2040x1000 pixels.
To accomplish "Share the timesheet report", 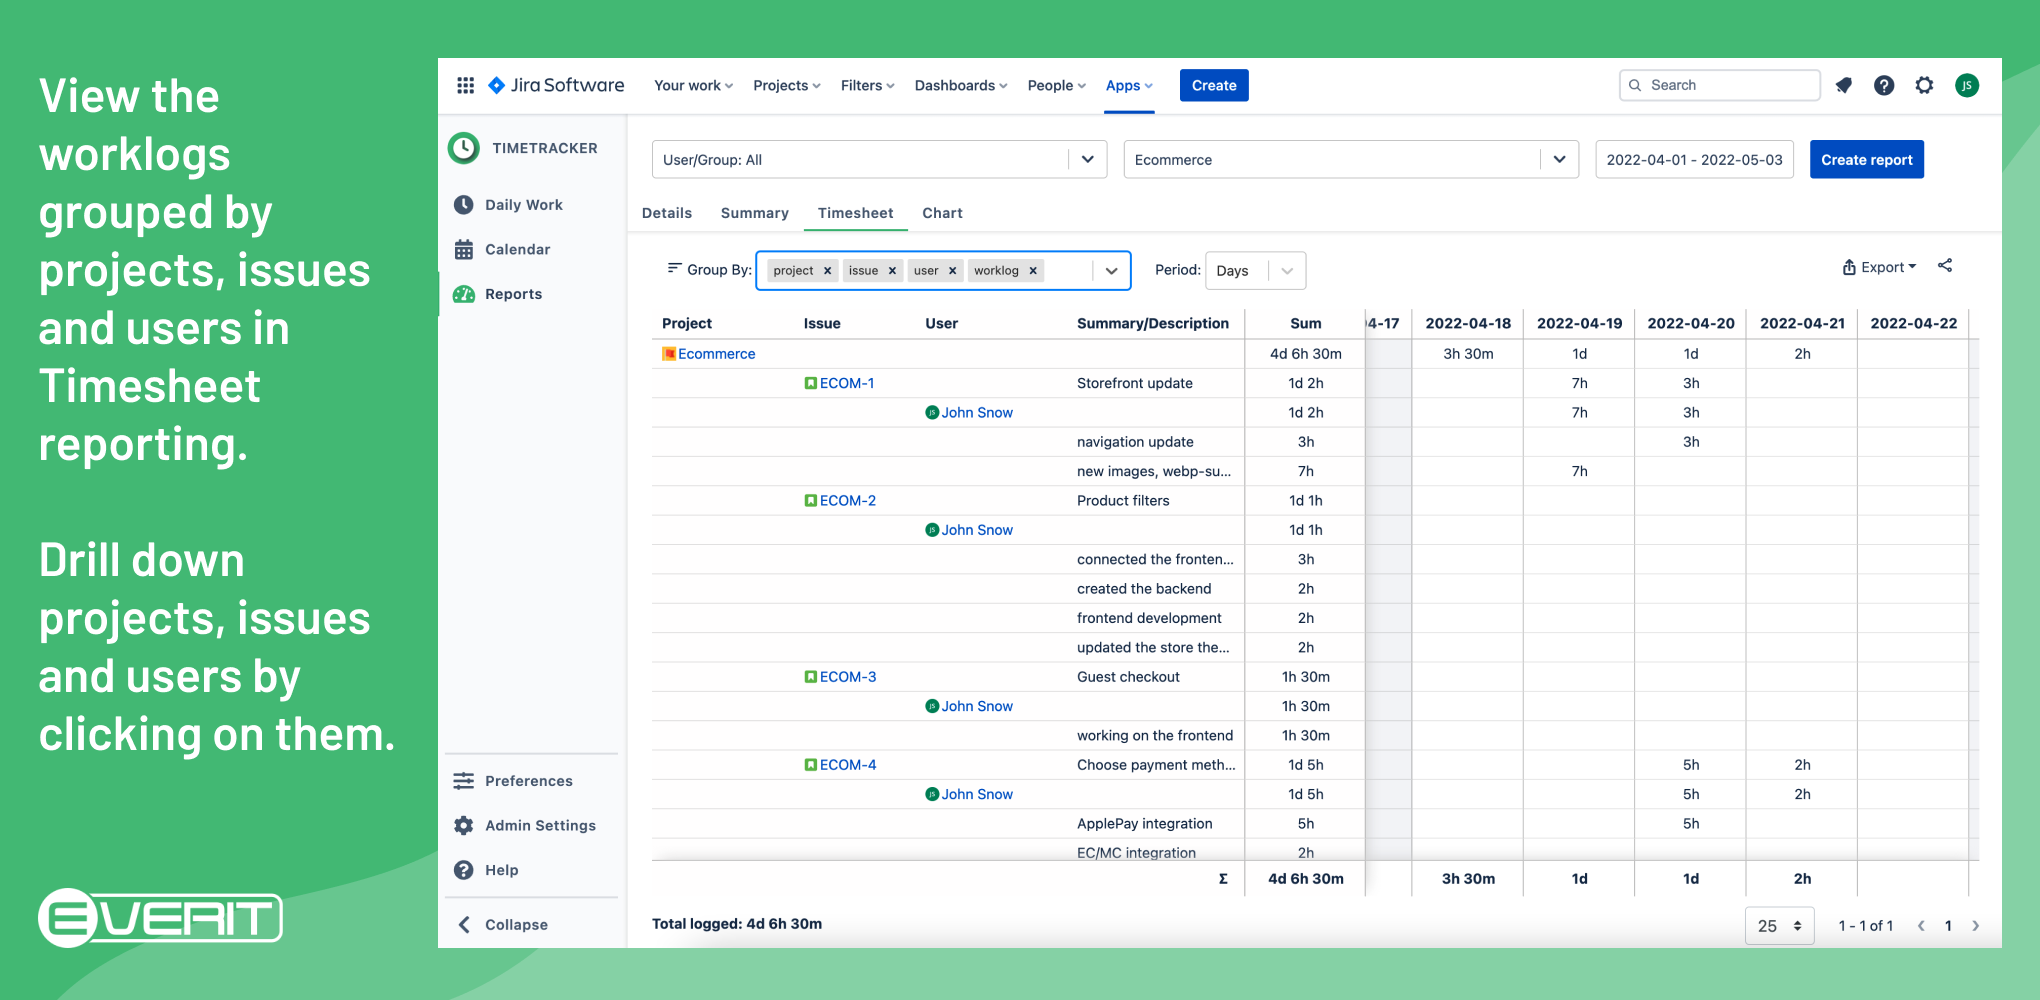I will pos(1946,266).
